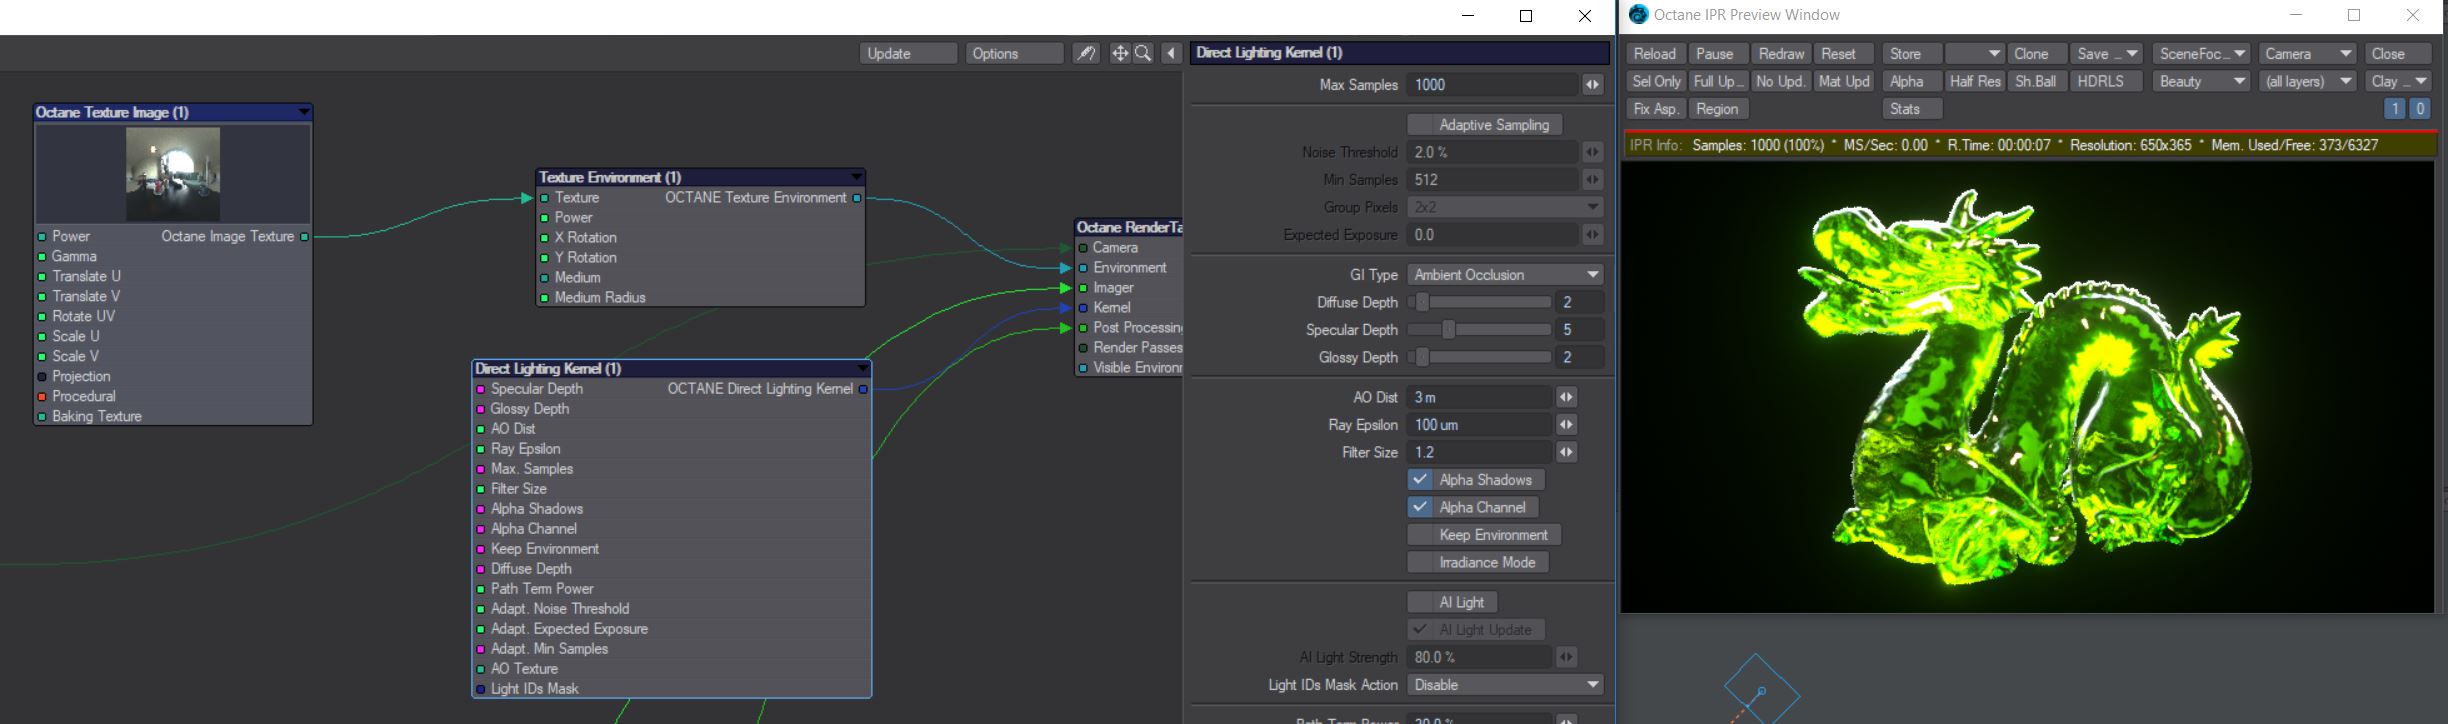Open the Beauty render pass dropdown
Viewport: 2448px width, 724px height.
pos(2202,81)
